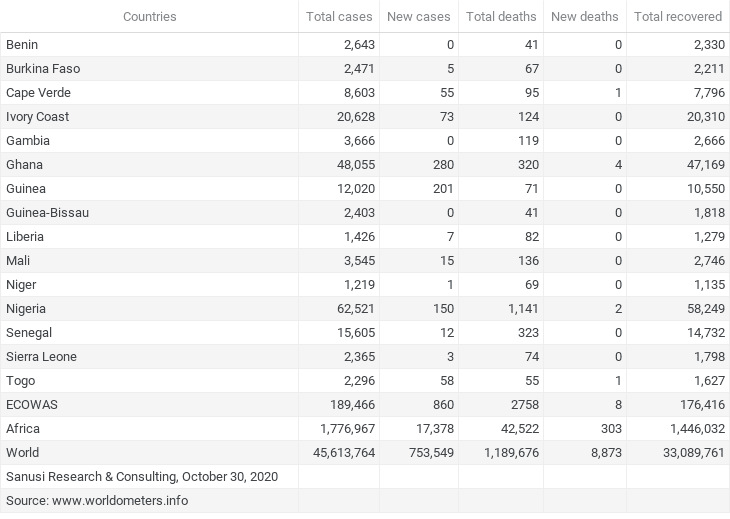Click the Total recovered column header
730x519 pixels.
(x=678, y=16)
